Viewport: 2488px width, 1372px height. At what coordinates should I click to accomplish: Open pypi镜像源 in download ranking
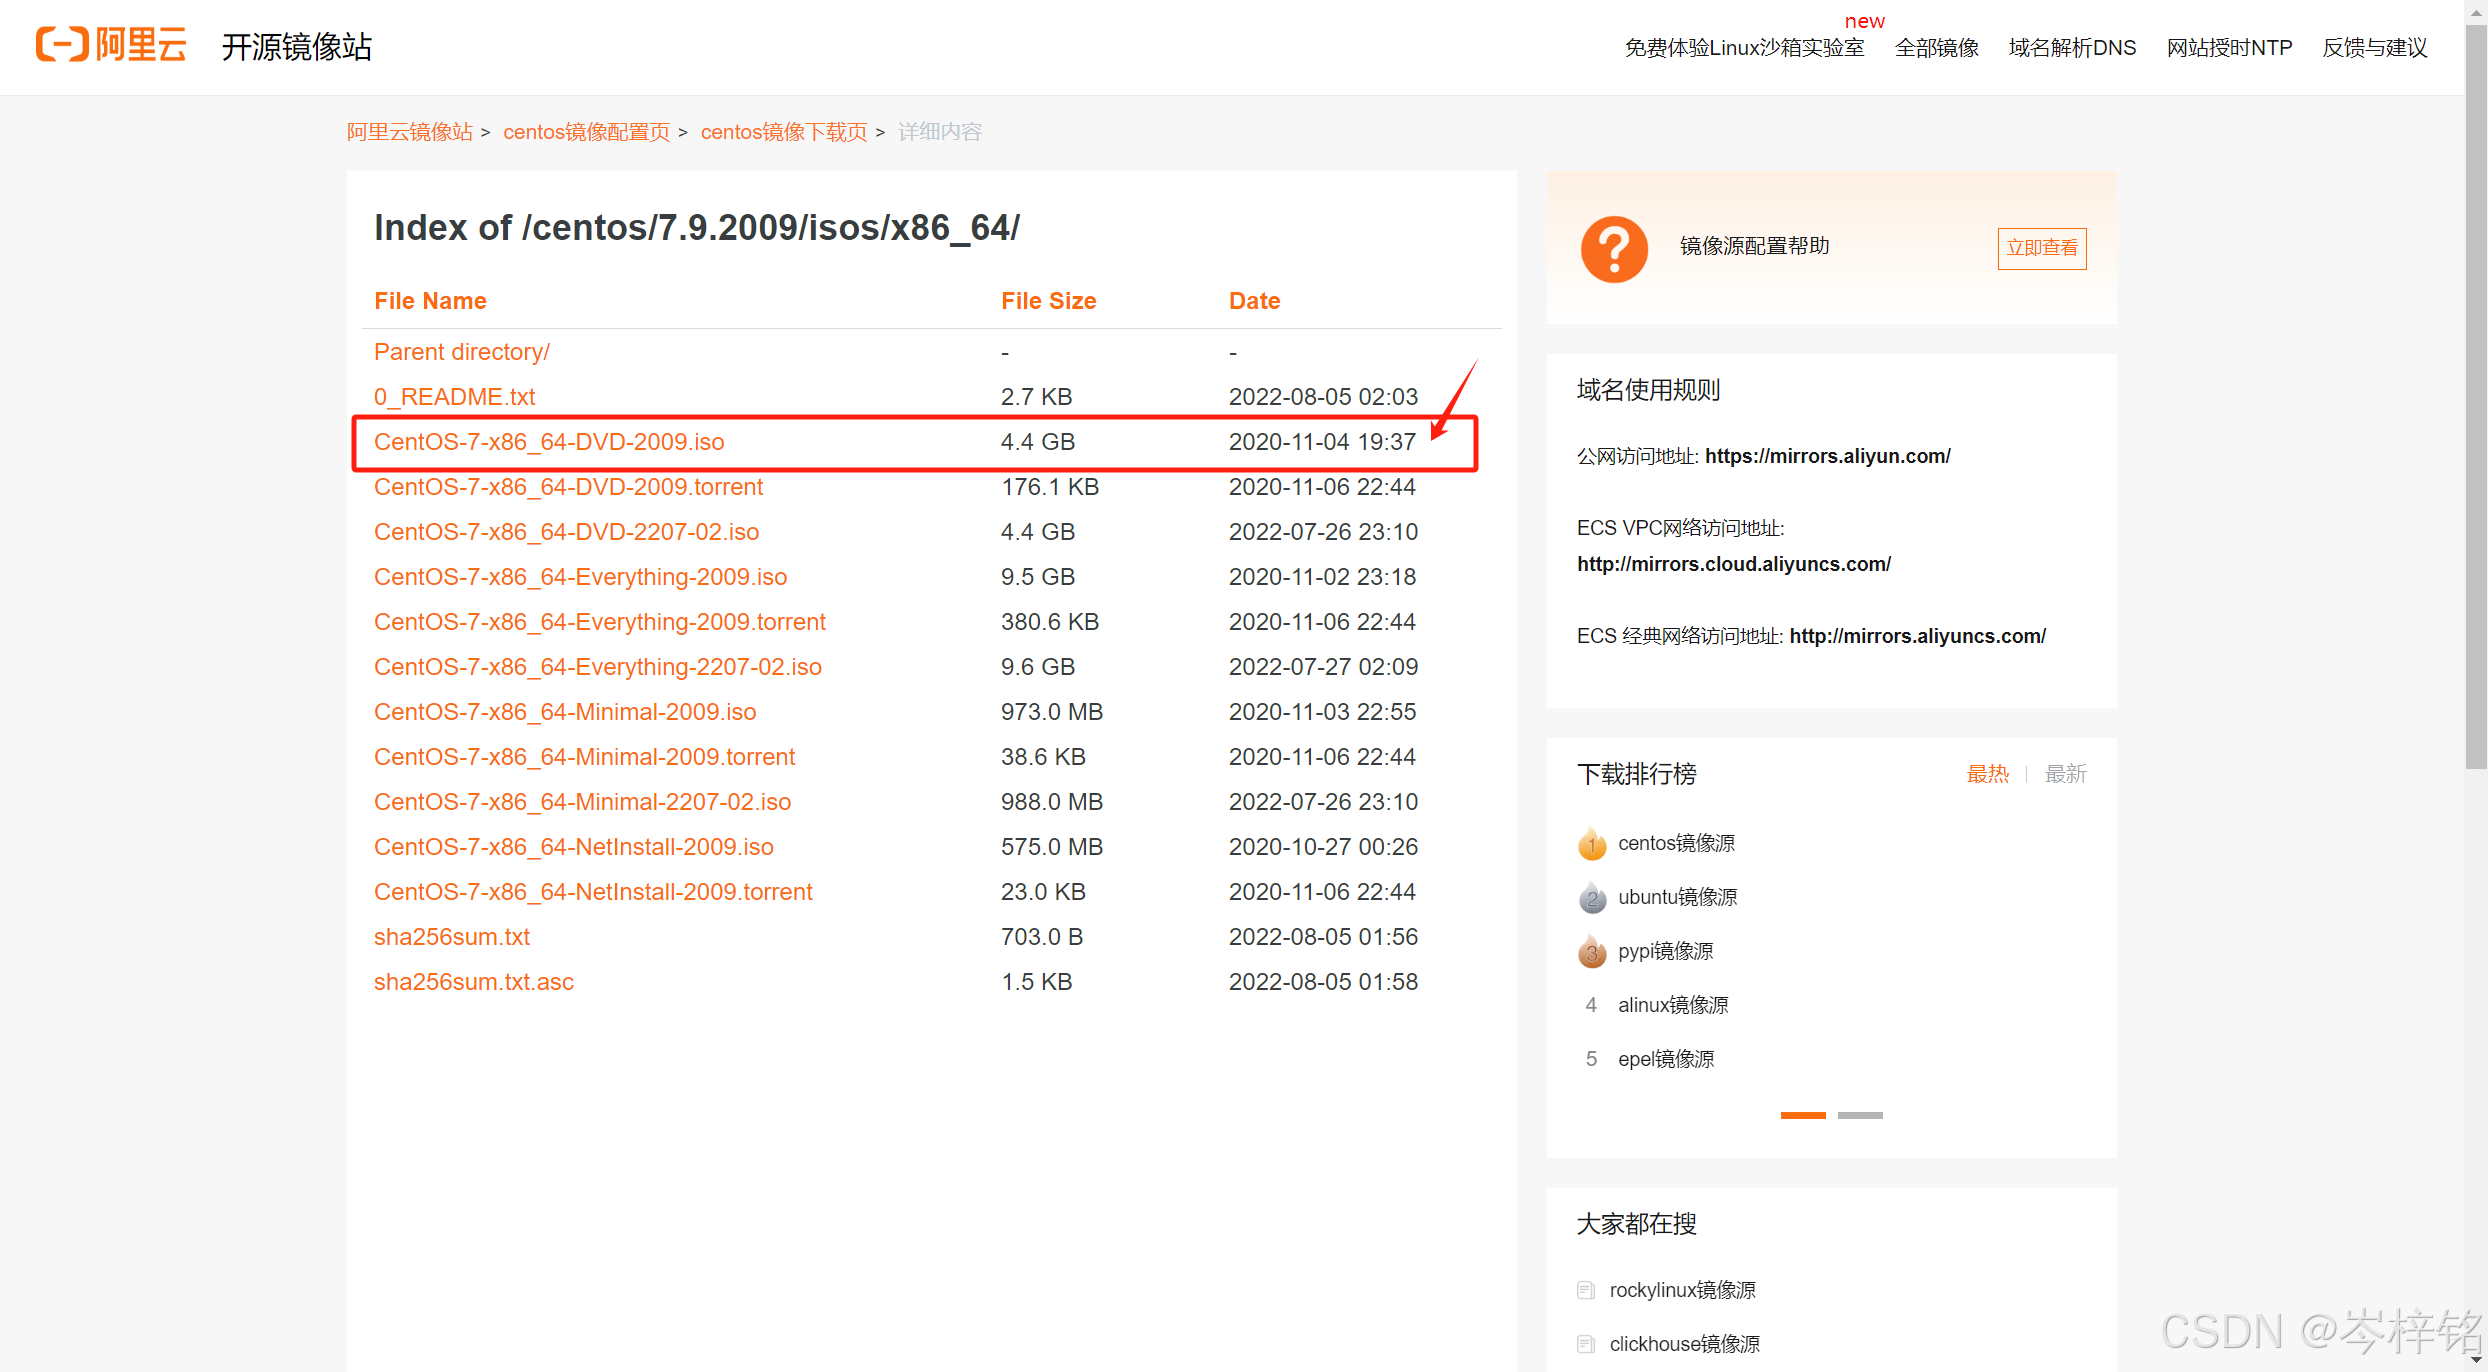1665,951
